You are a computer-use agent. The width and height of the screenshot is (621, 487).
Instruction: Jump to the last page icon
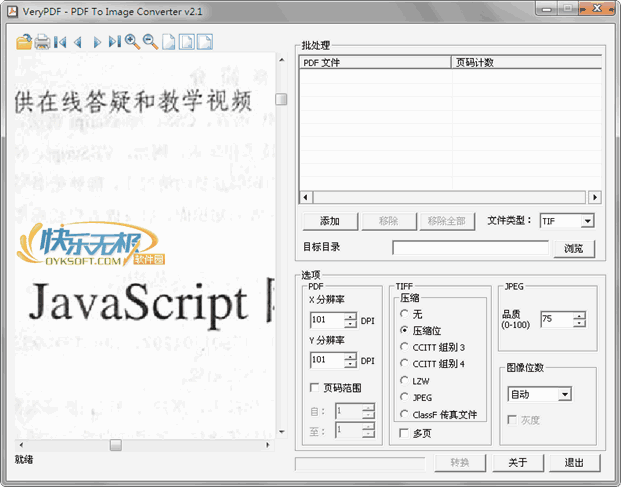coord(114,42)
